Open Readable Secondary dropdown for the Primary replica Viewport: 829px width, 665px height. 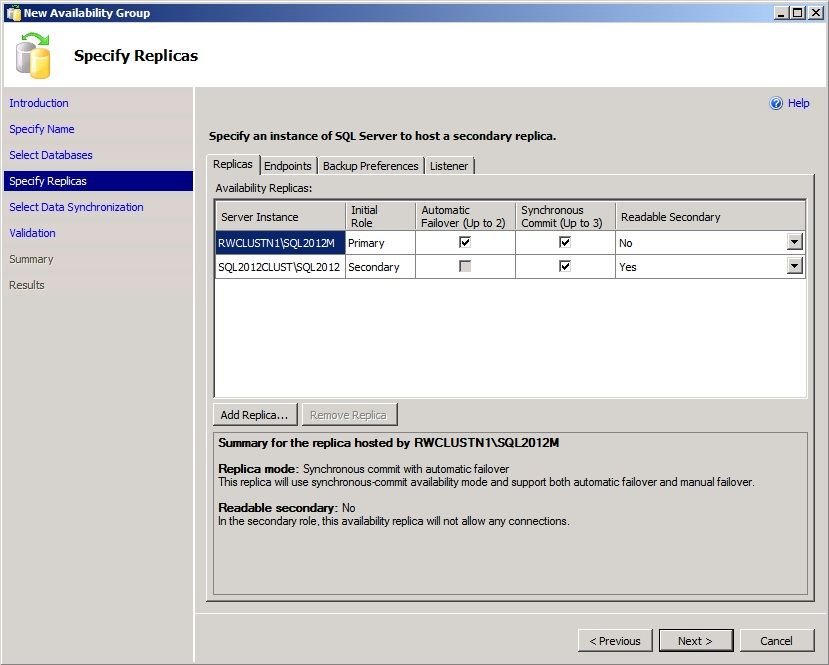point(796,242)
